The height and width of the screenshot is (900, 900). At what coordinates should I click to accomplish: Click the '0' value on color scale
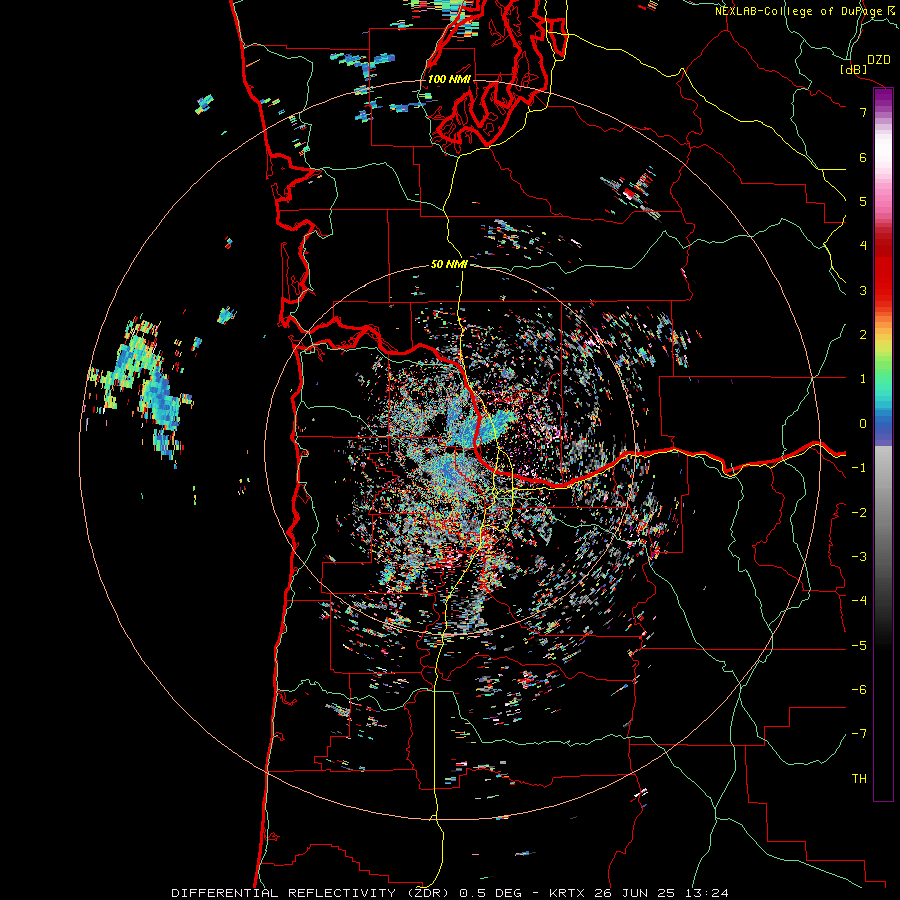tap(863, 424)
